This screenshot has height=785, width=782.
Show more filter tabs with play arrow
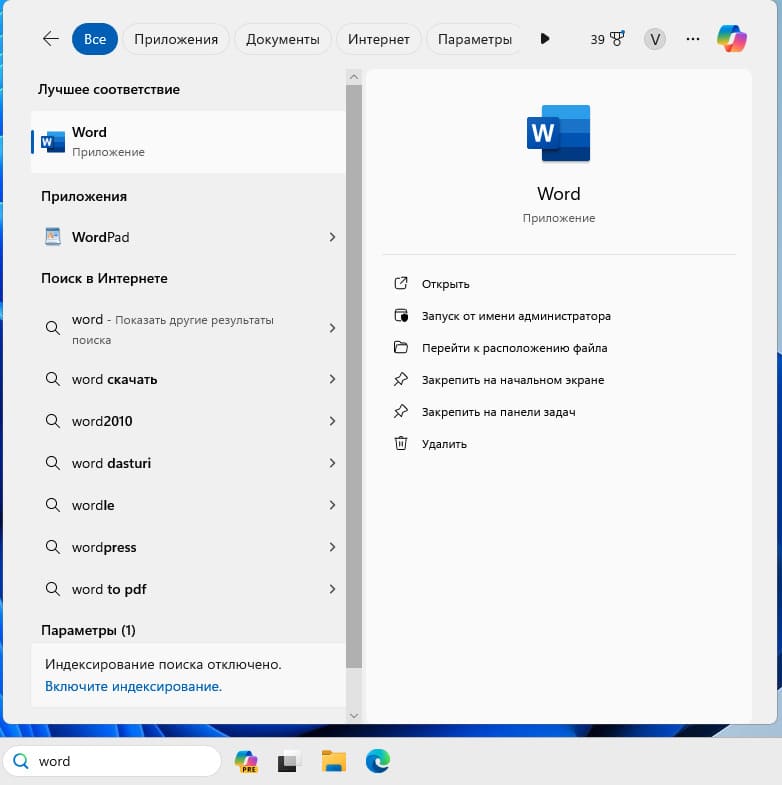[545, 39]
